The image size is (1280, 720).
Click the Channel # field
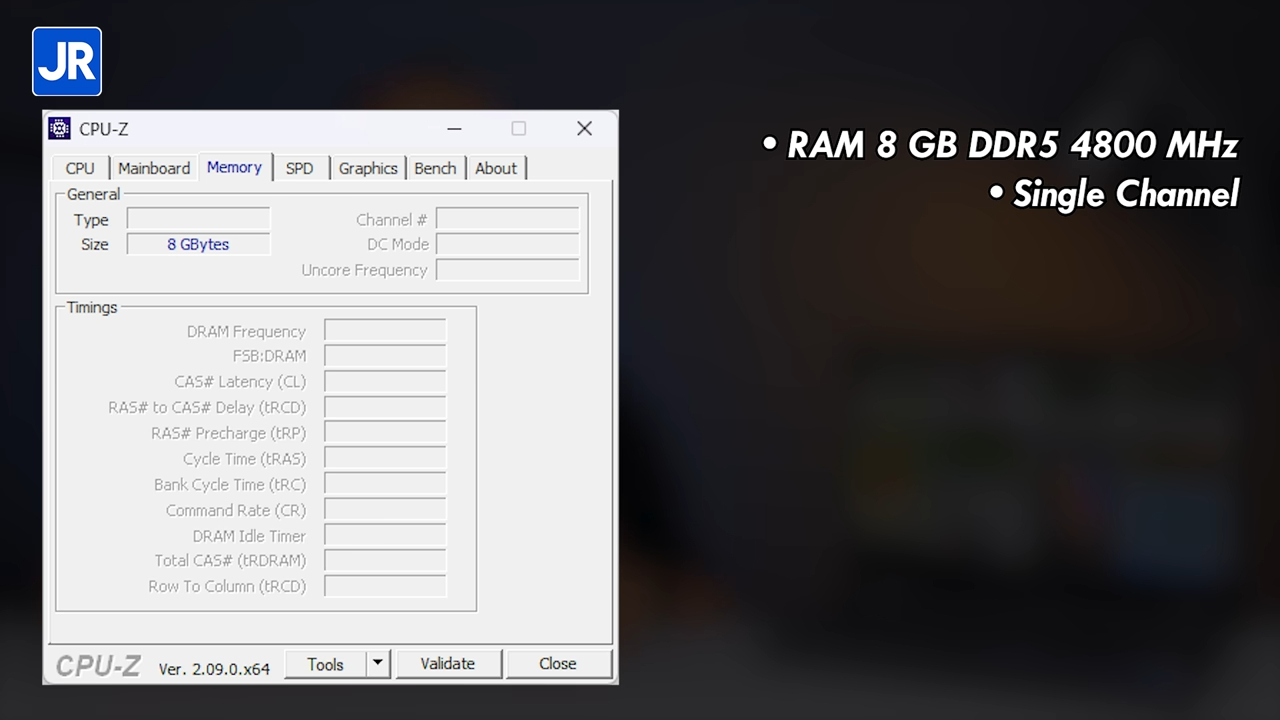point(507,219)
